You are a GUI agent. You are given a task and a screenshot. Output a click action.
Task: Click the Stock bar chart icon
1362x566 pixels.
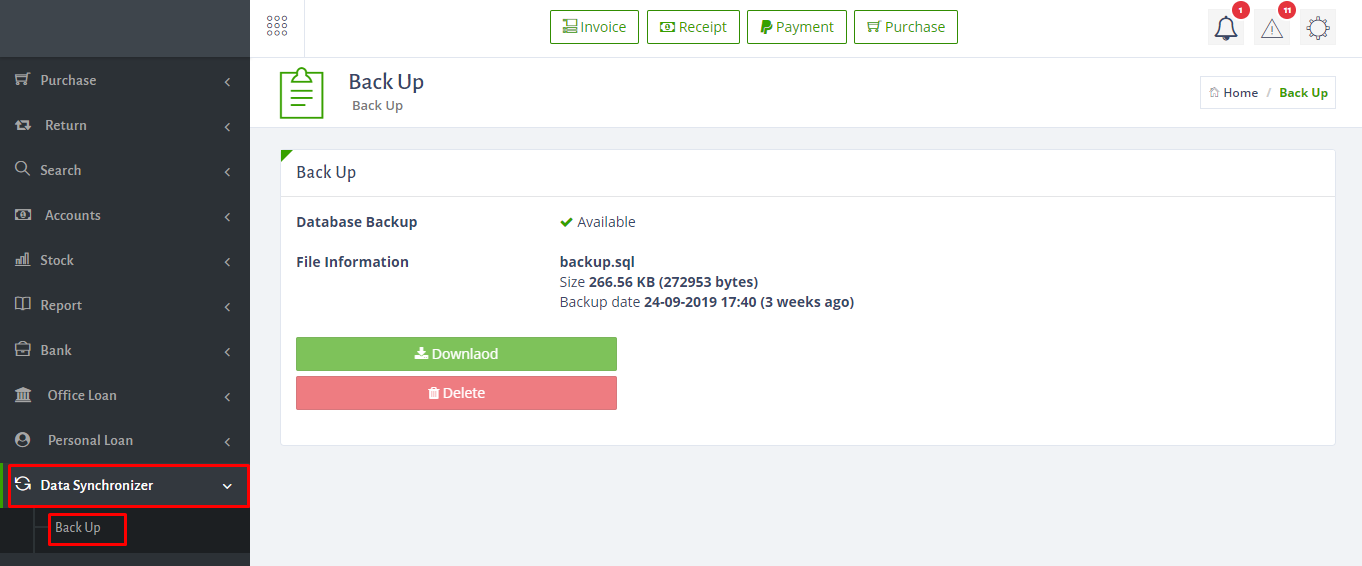pos(22,260)
